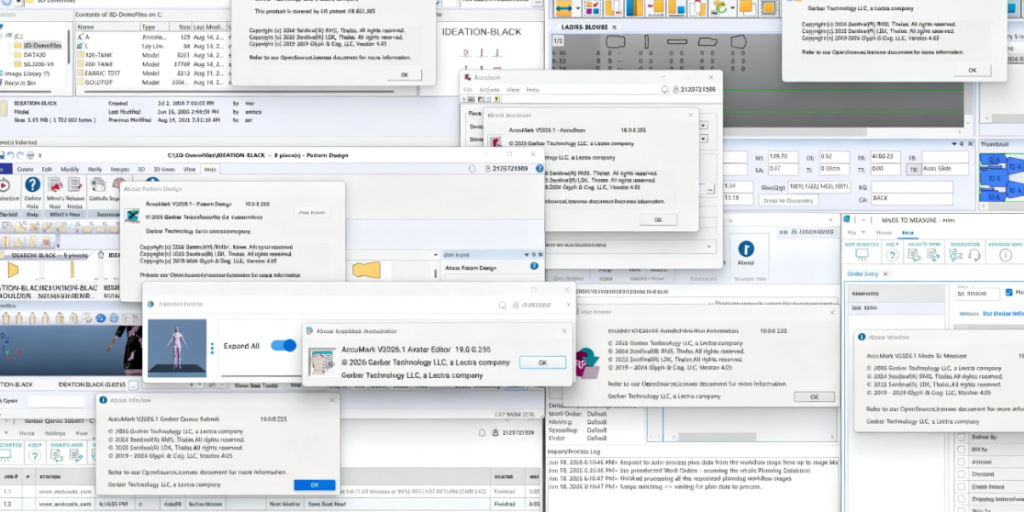This screenshot has width=1024, height=512.
Task: Uncheck blue checkbox beside order number field
Action: [x=1010, y=293]
